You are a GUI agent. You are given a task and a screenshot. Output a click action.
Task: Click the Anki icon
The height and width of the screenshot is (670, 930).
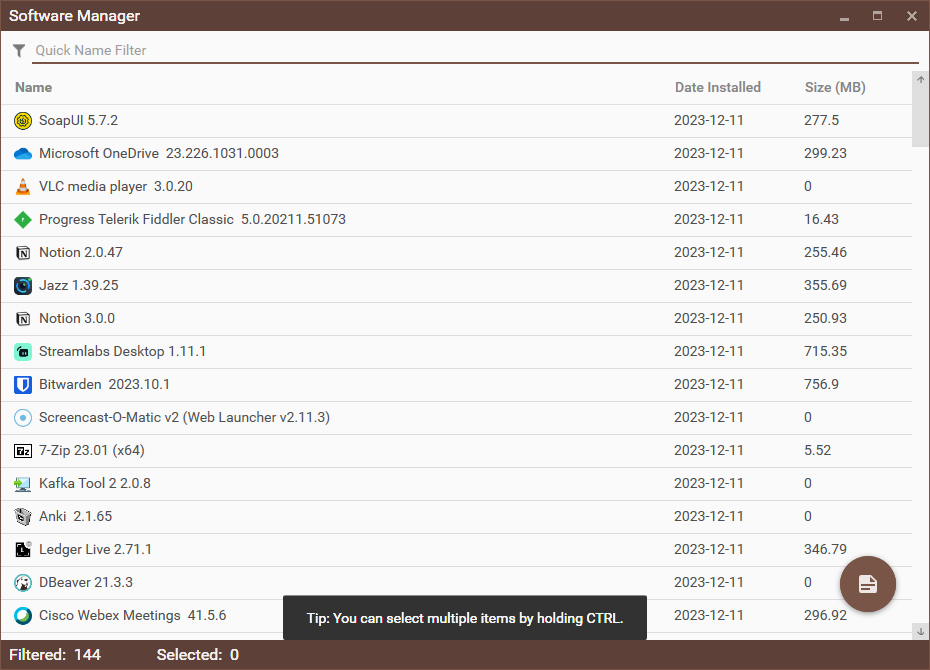23,517
